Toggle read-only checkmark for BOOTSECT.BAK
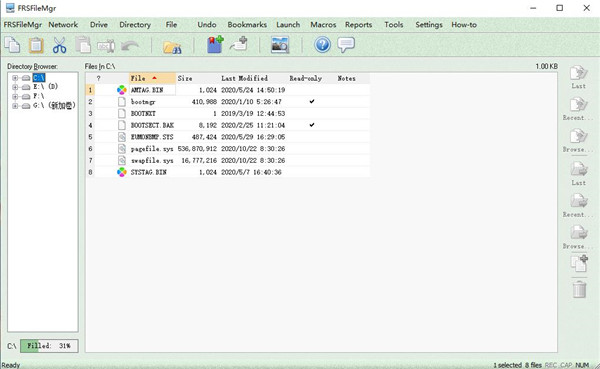 [x=312, y=125]
